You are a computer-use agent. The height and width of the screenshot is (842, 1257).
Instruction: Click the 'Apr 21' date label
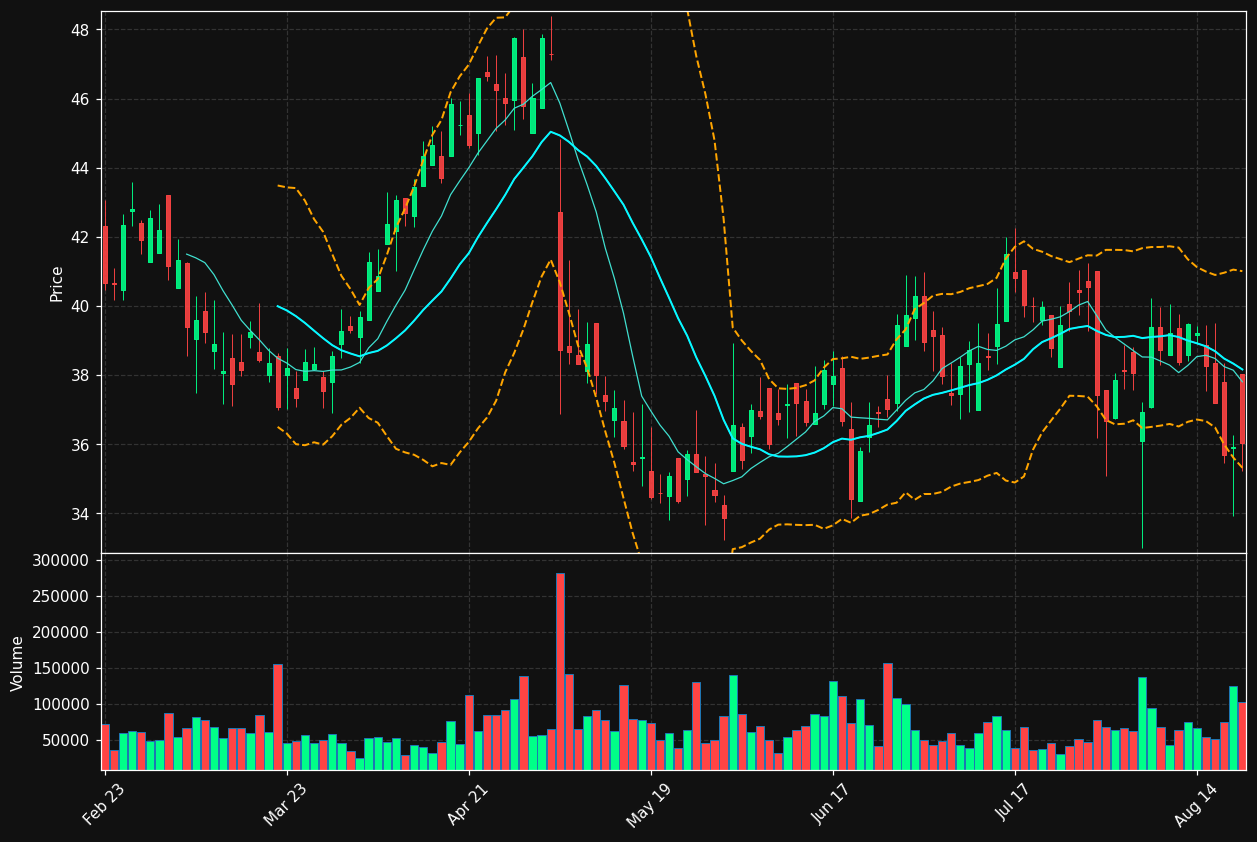coord(469,804)
